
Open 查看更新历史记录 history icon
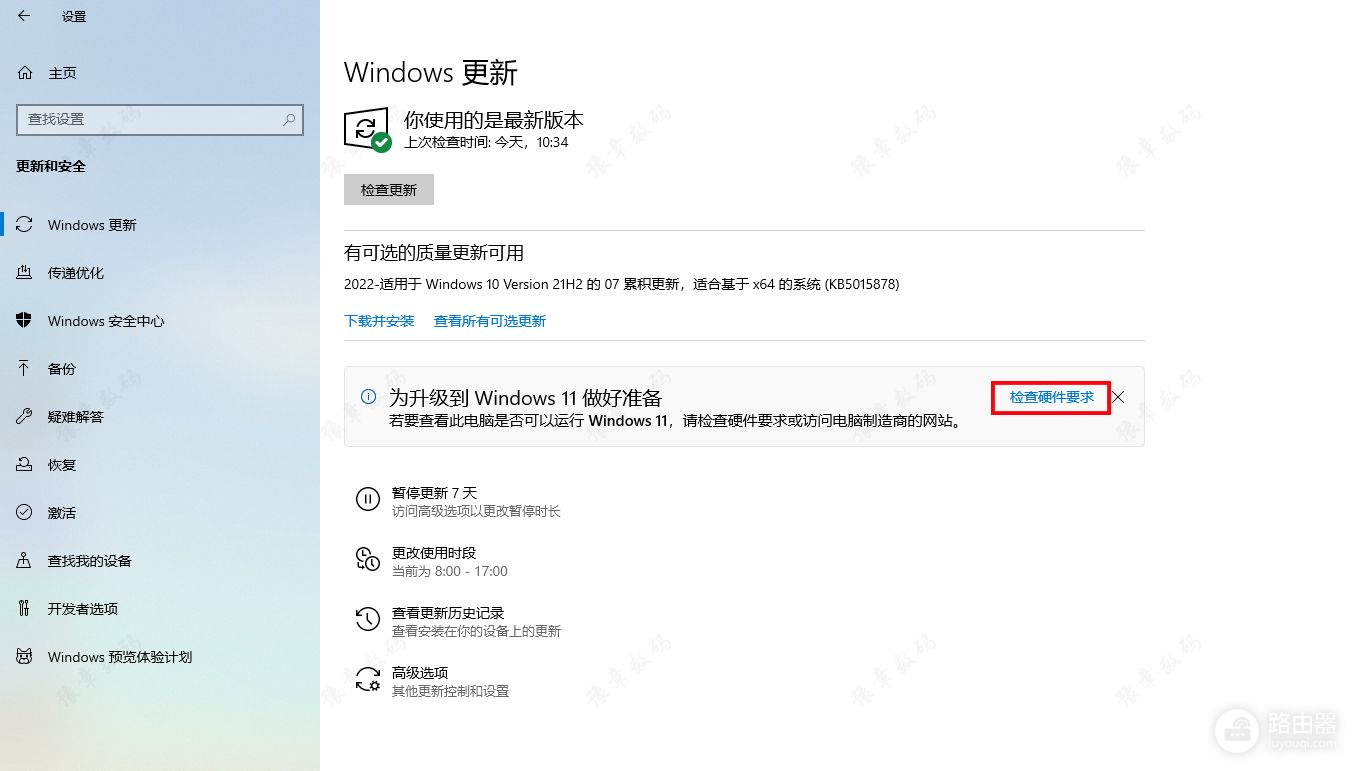[368, 619]
